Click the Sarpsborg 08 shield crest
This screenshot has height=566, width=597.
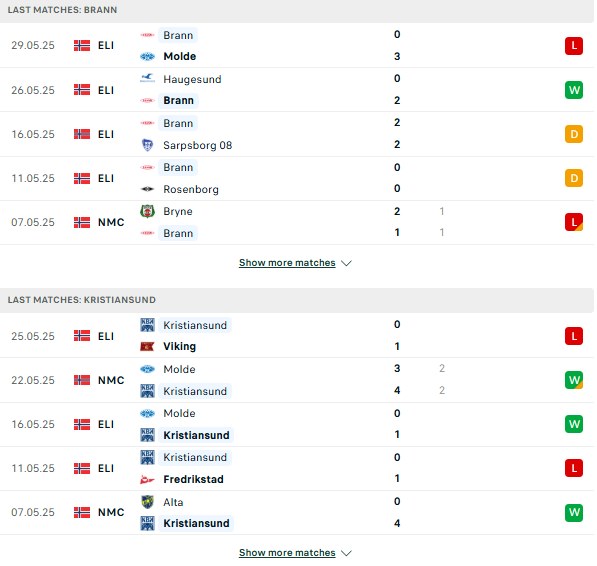tap(147, 145)
